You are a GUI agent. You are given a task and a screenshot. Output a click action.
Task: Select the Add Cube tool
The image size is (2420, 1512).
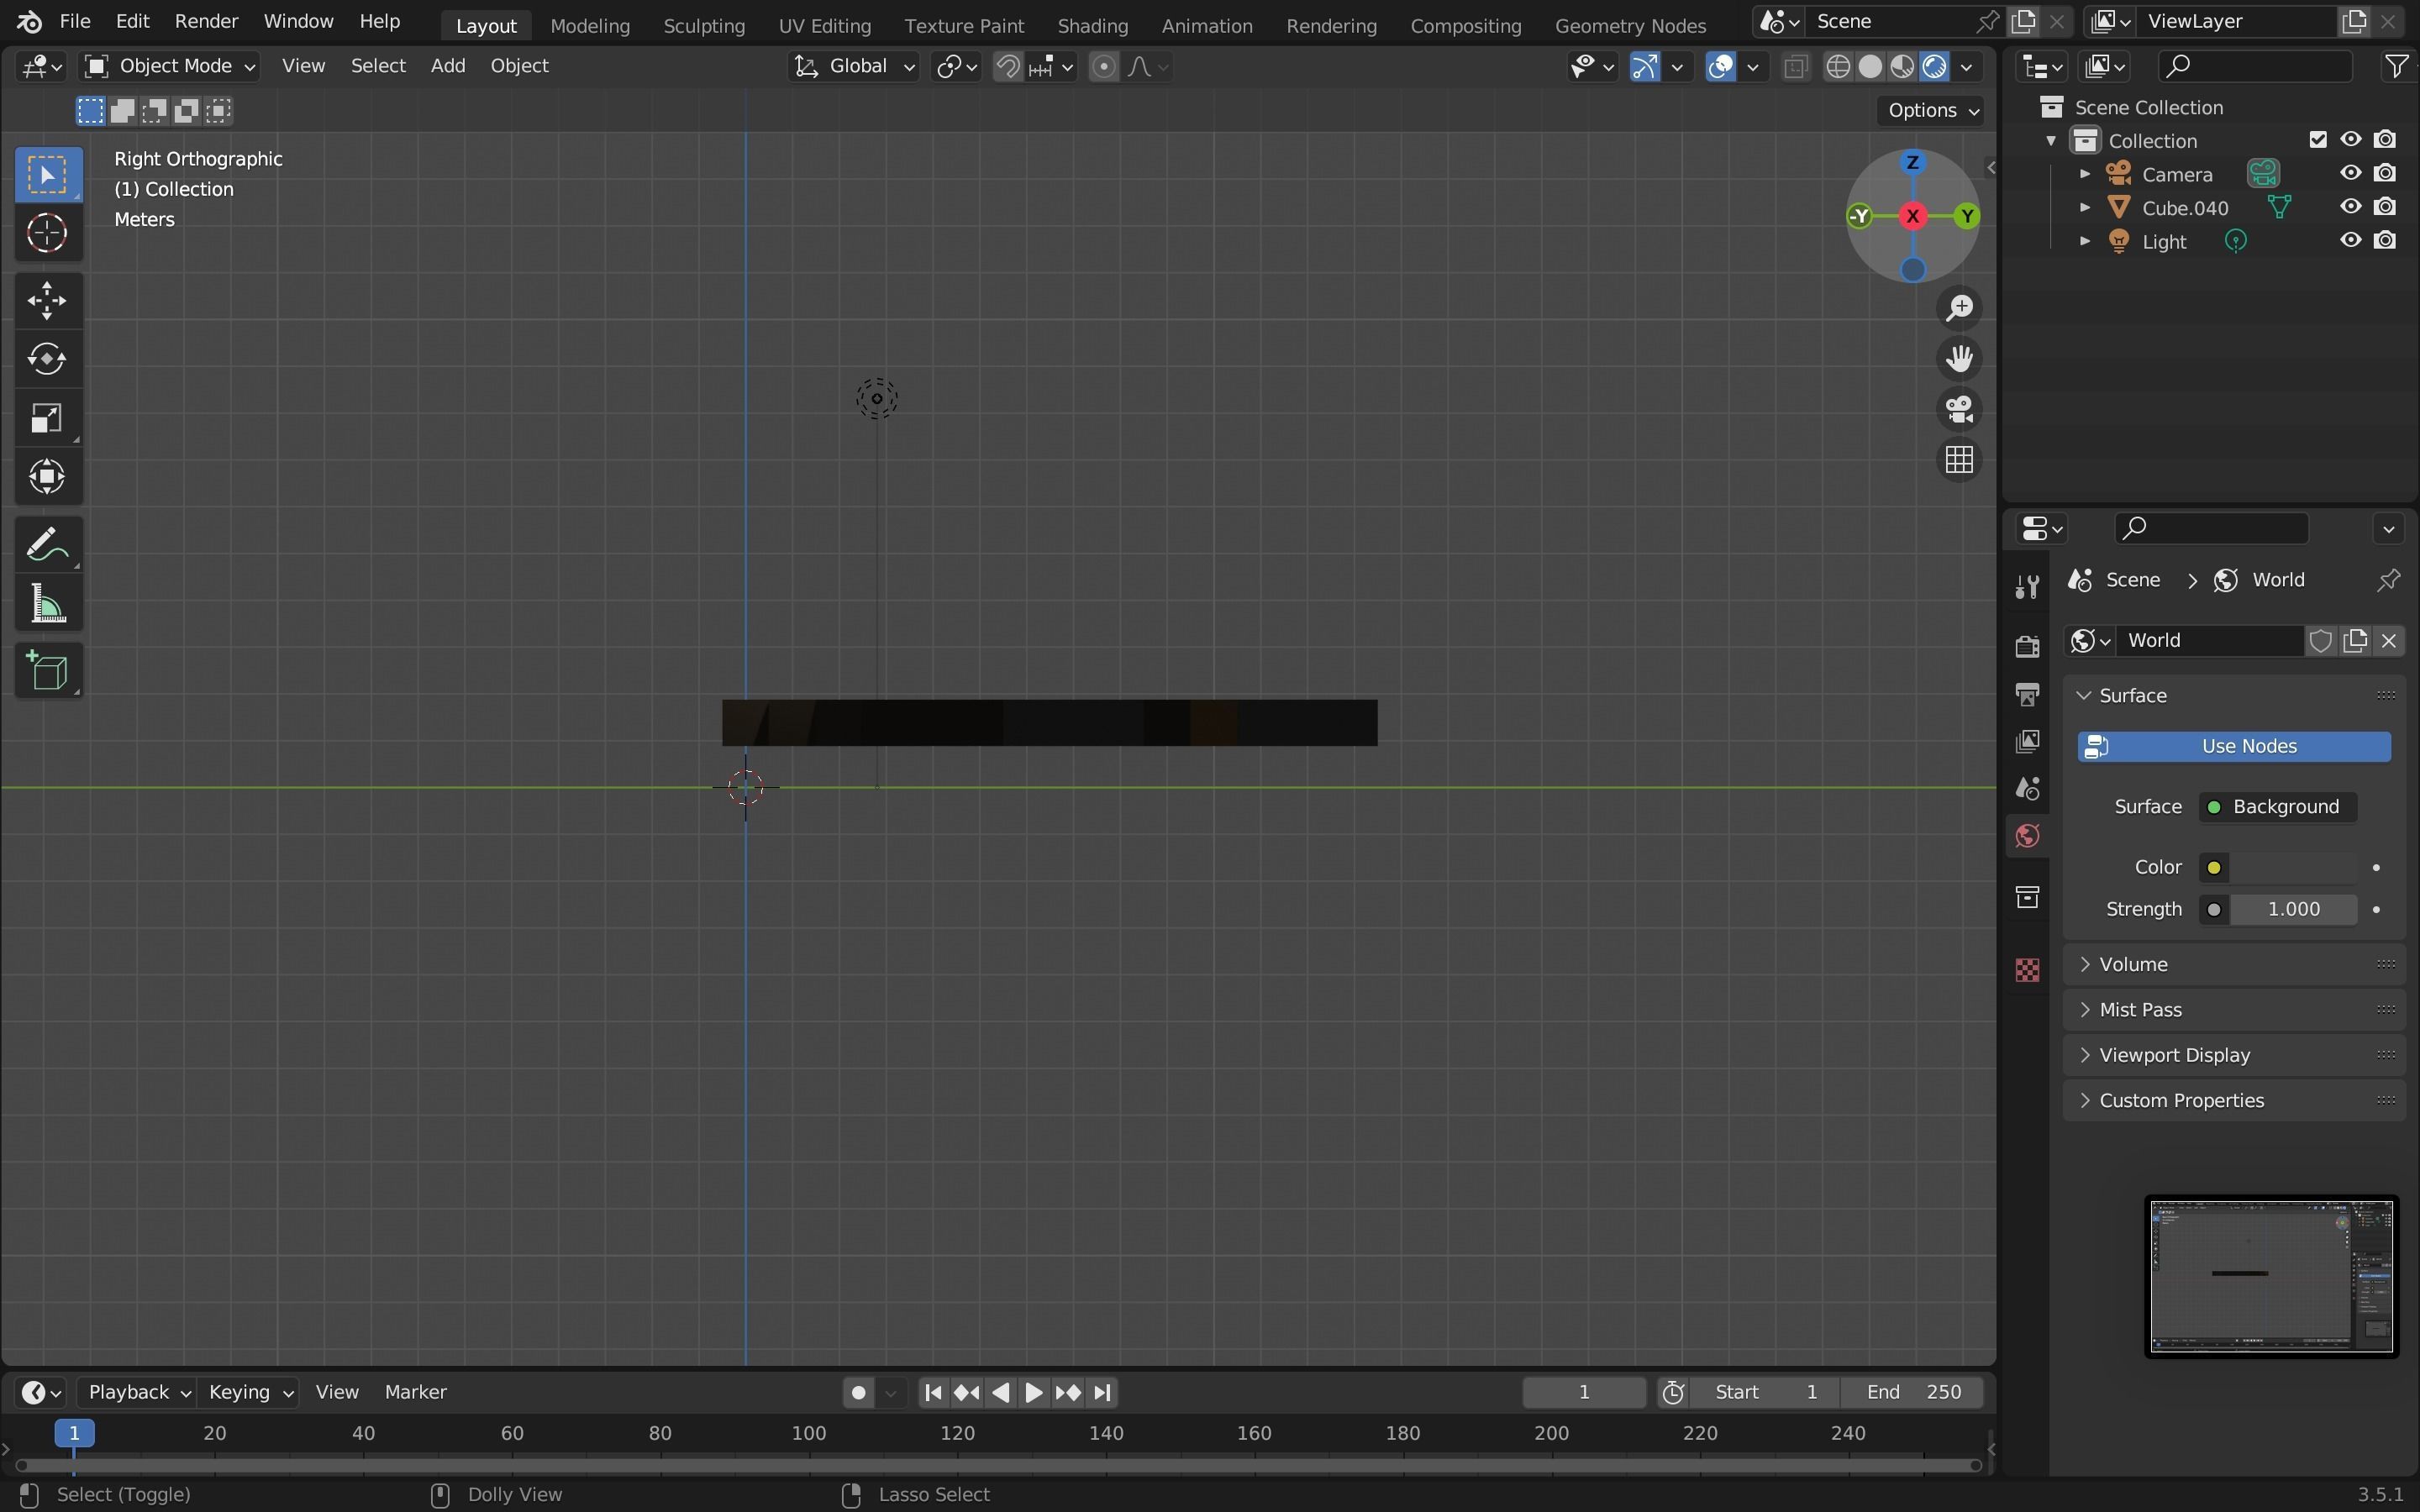pyautogui.click(x=47, y=671)
